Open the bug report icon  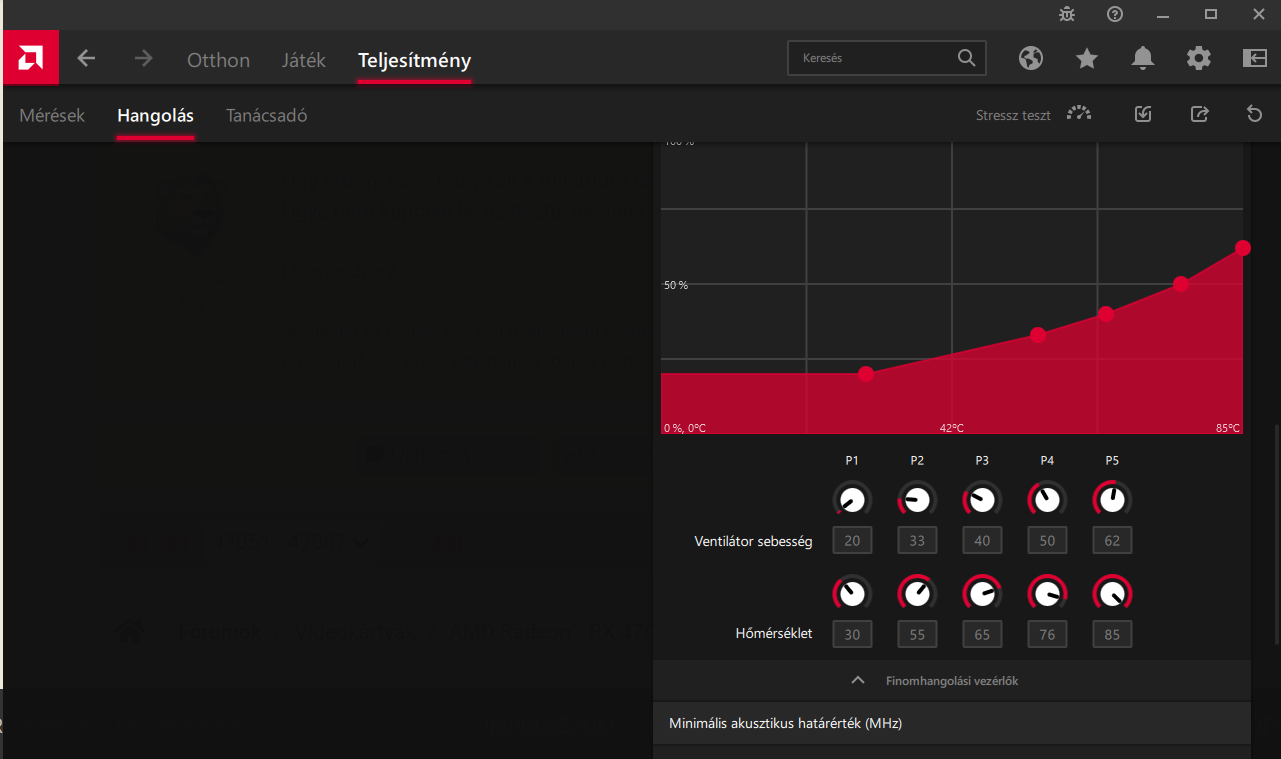click(x=1067, y=14)
